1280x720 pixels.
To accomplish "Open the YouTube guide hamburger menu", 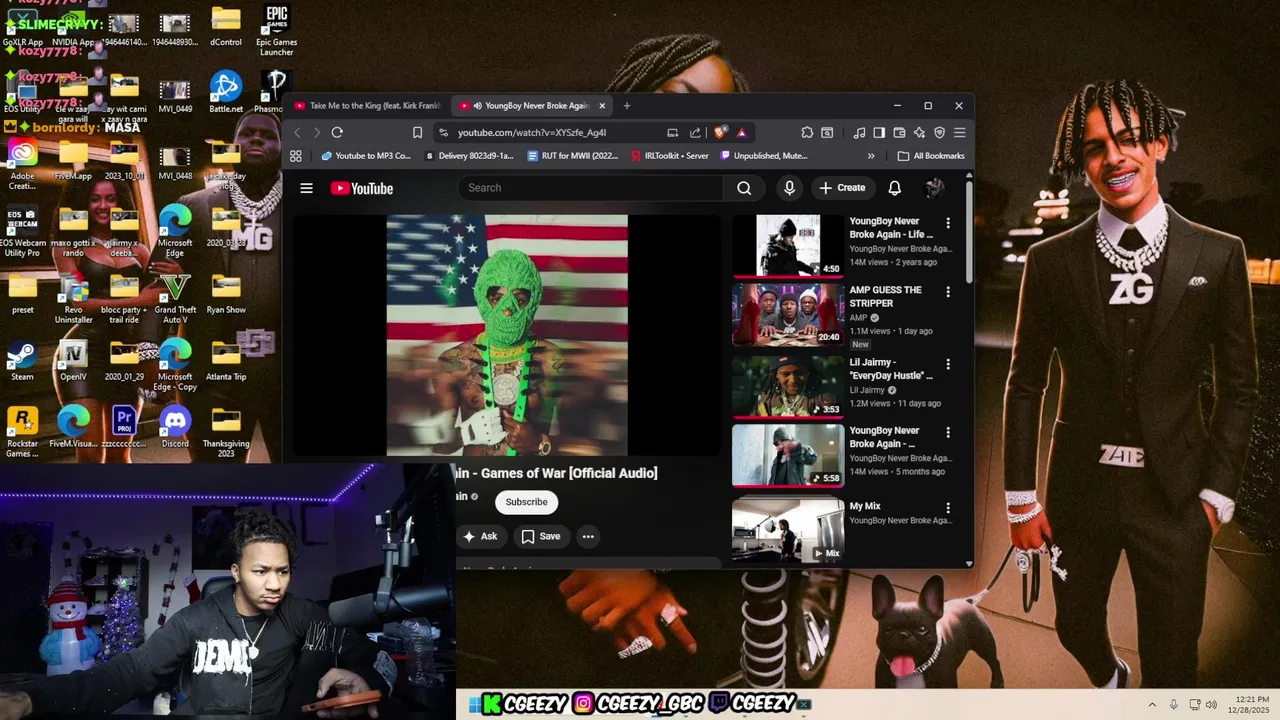I will 307,188.
